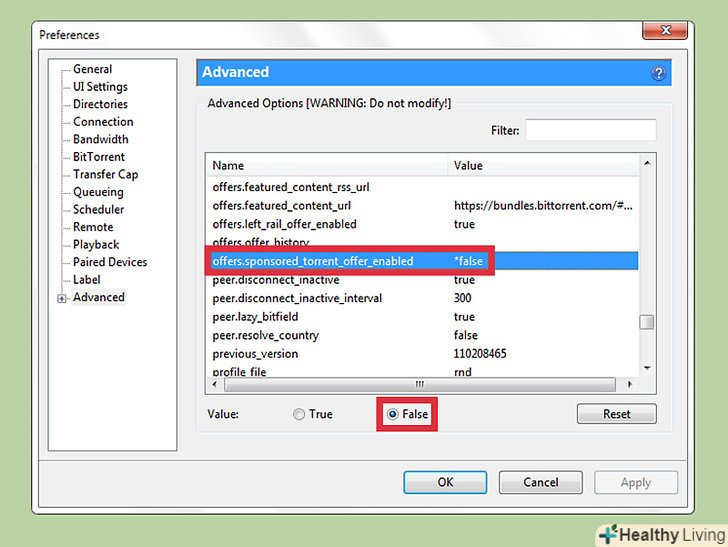Select offers.featured_content_rss_url row

(x=422, y=187)
